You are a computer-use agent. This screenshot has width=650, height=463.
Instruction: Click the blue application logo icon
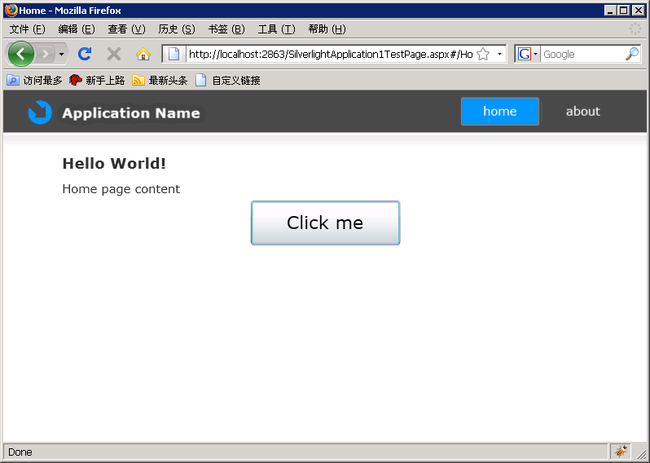(x=40, y=112)
